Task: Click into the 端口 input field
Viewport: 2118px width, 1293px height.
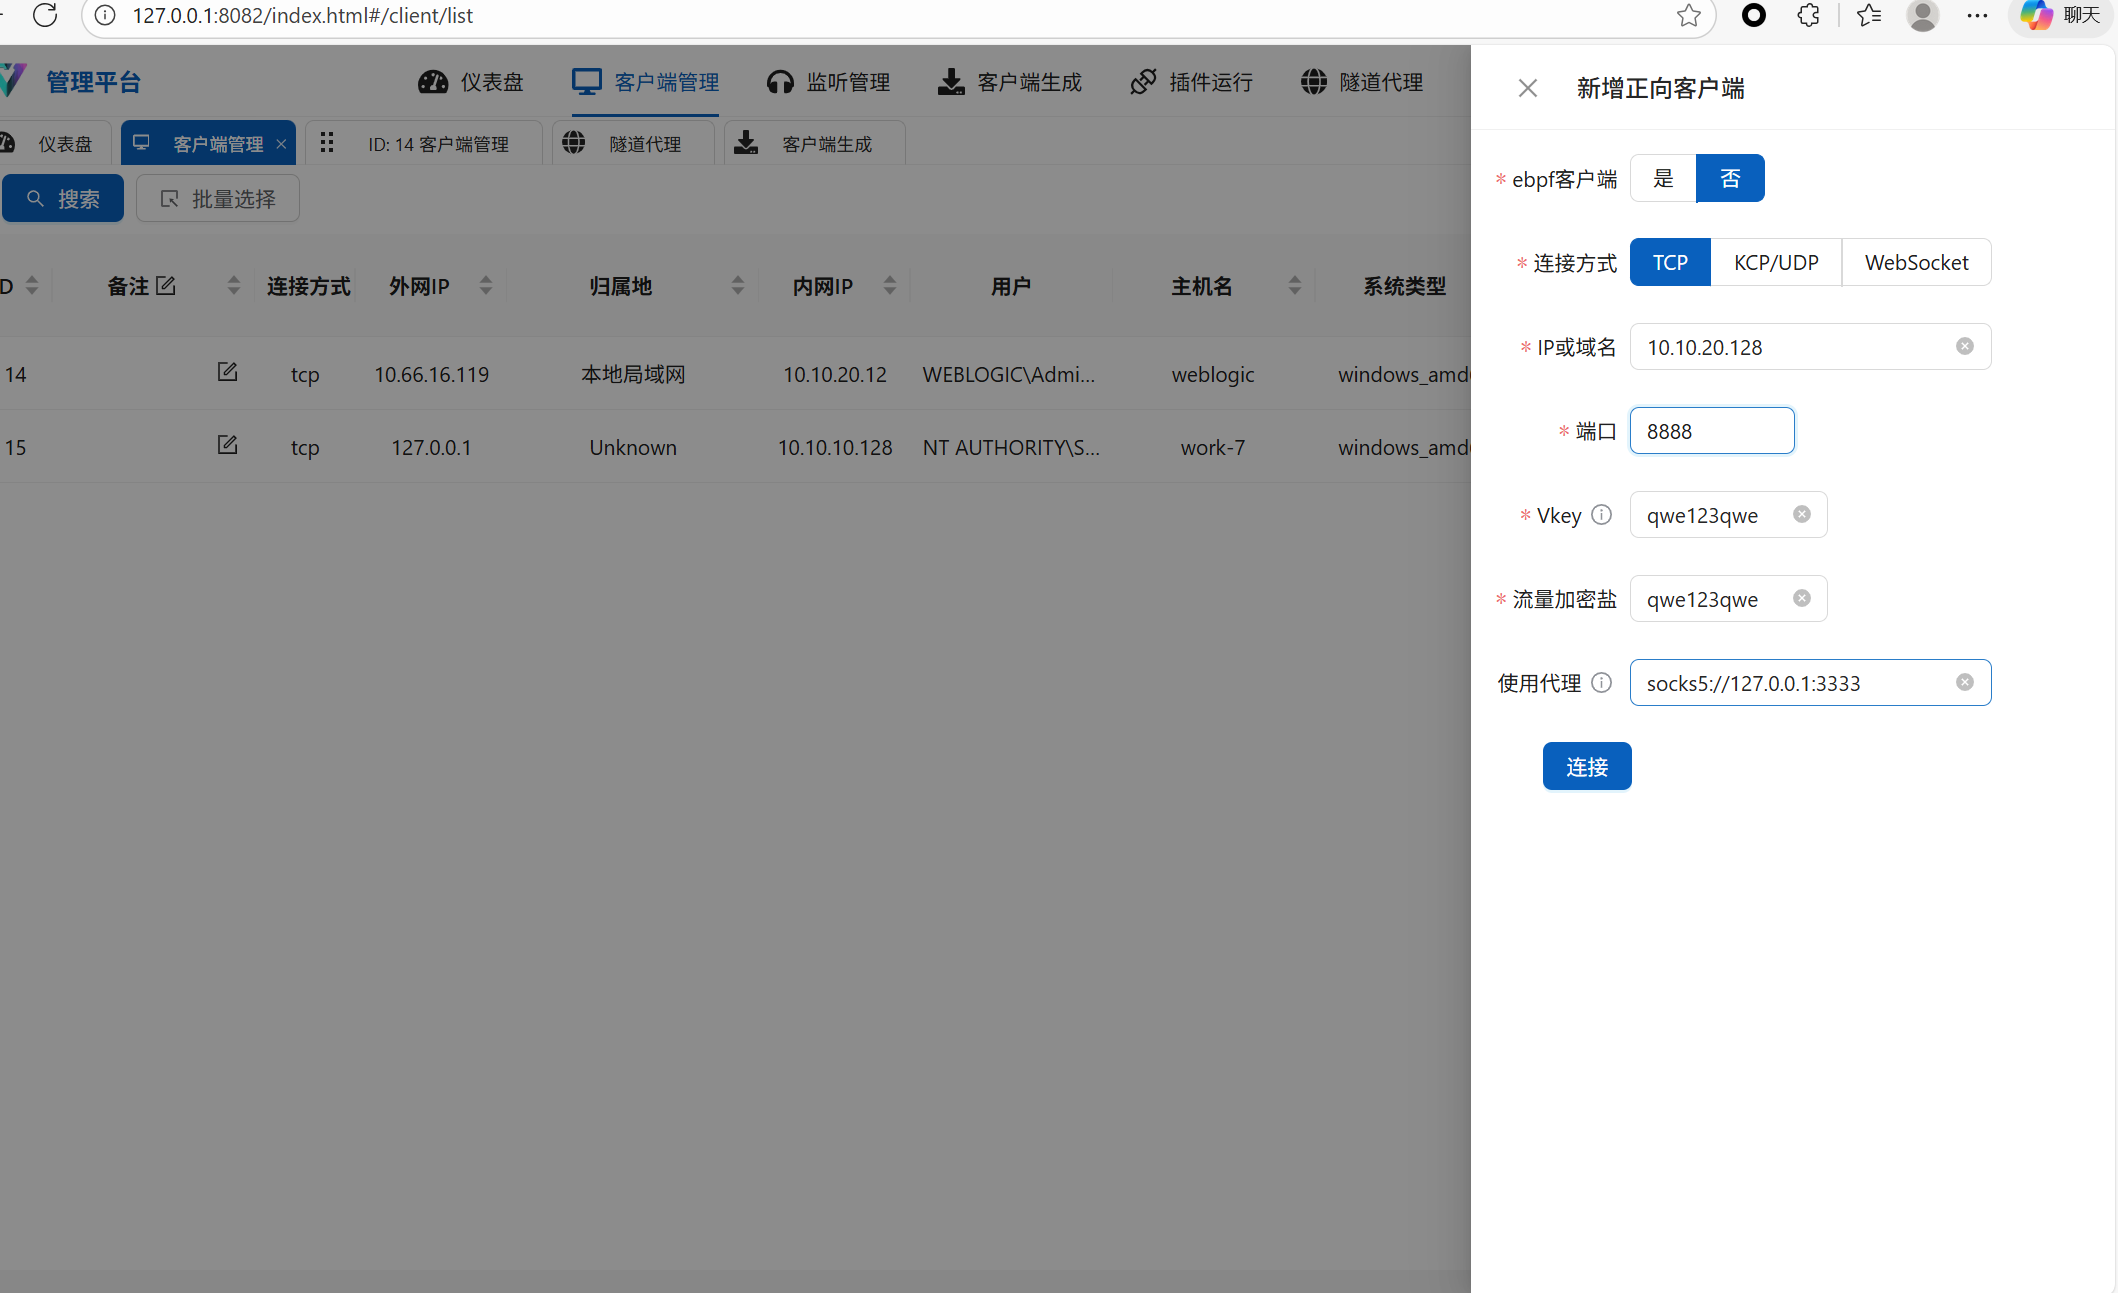Action: tap(1711, 431)
